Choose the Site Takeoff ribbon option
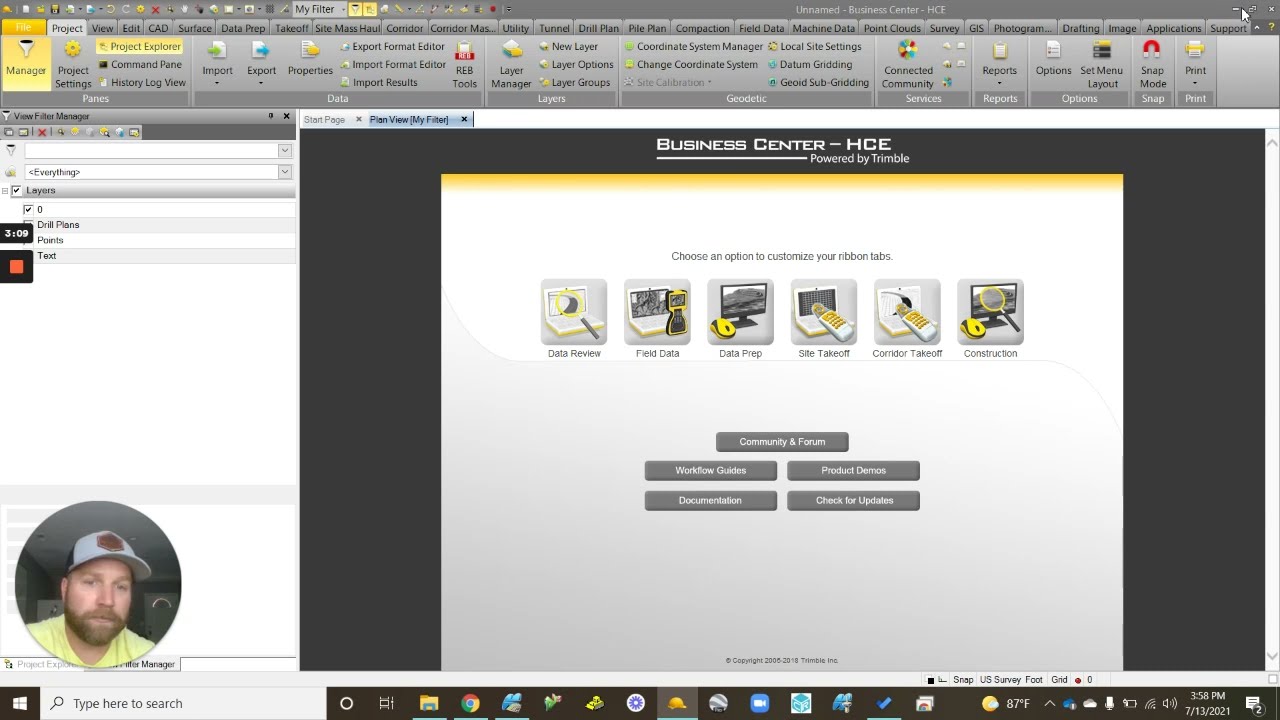Viewport: 1280px width, 720px height. 824,319
